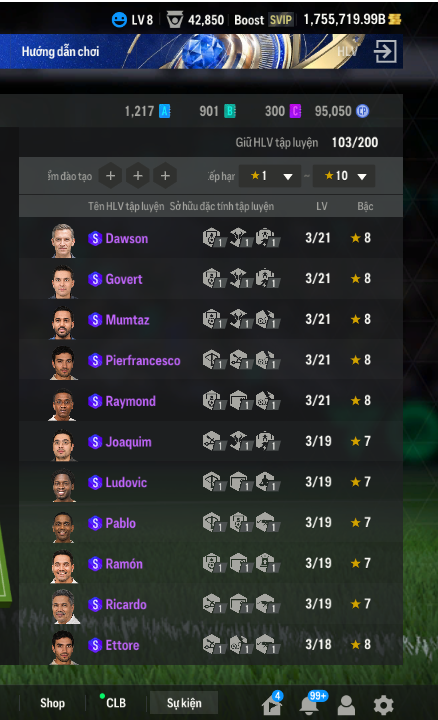Viewport: 438px width, 720px height.
Task: Open notifications bell with 99+ badge
Action: (x=311, y=703)
